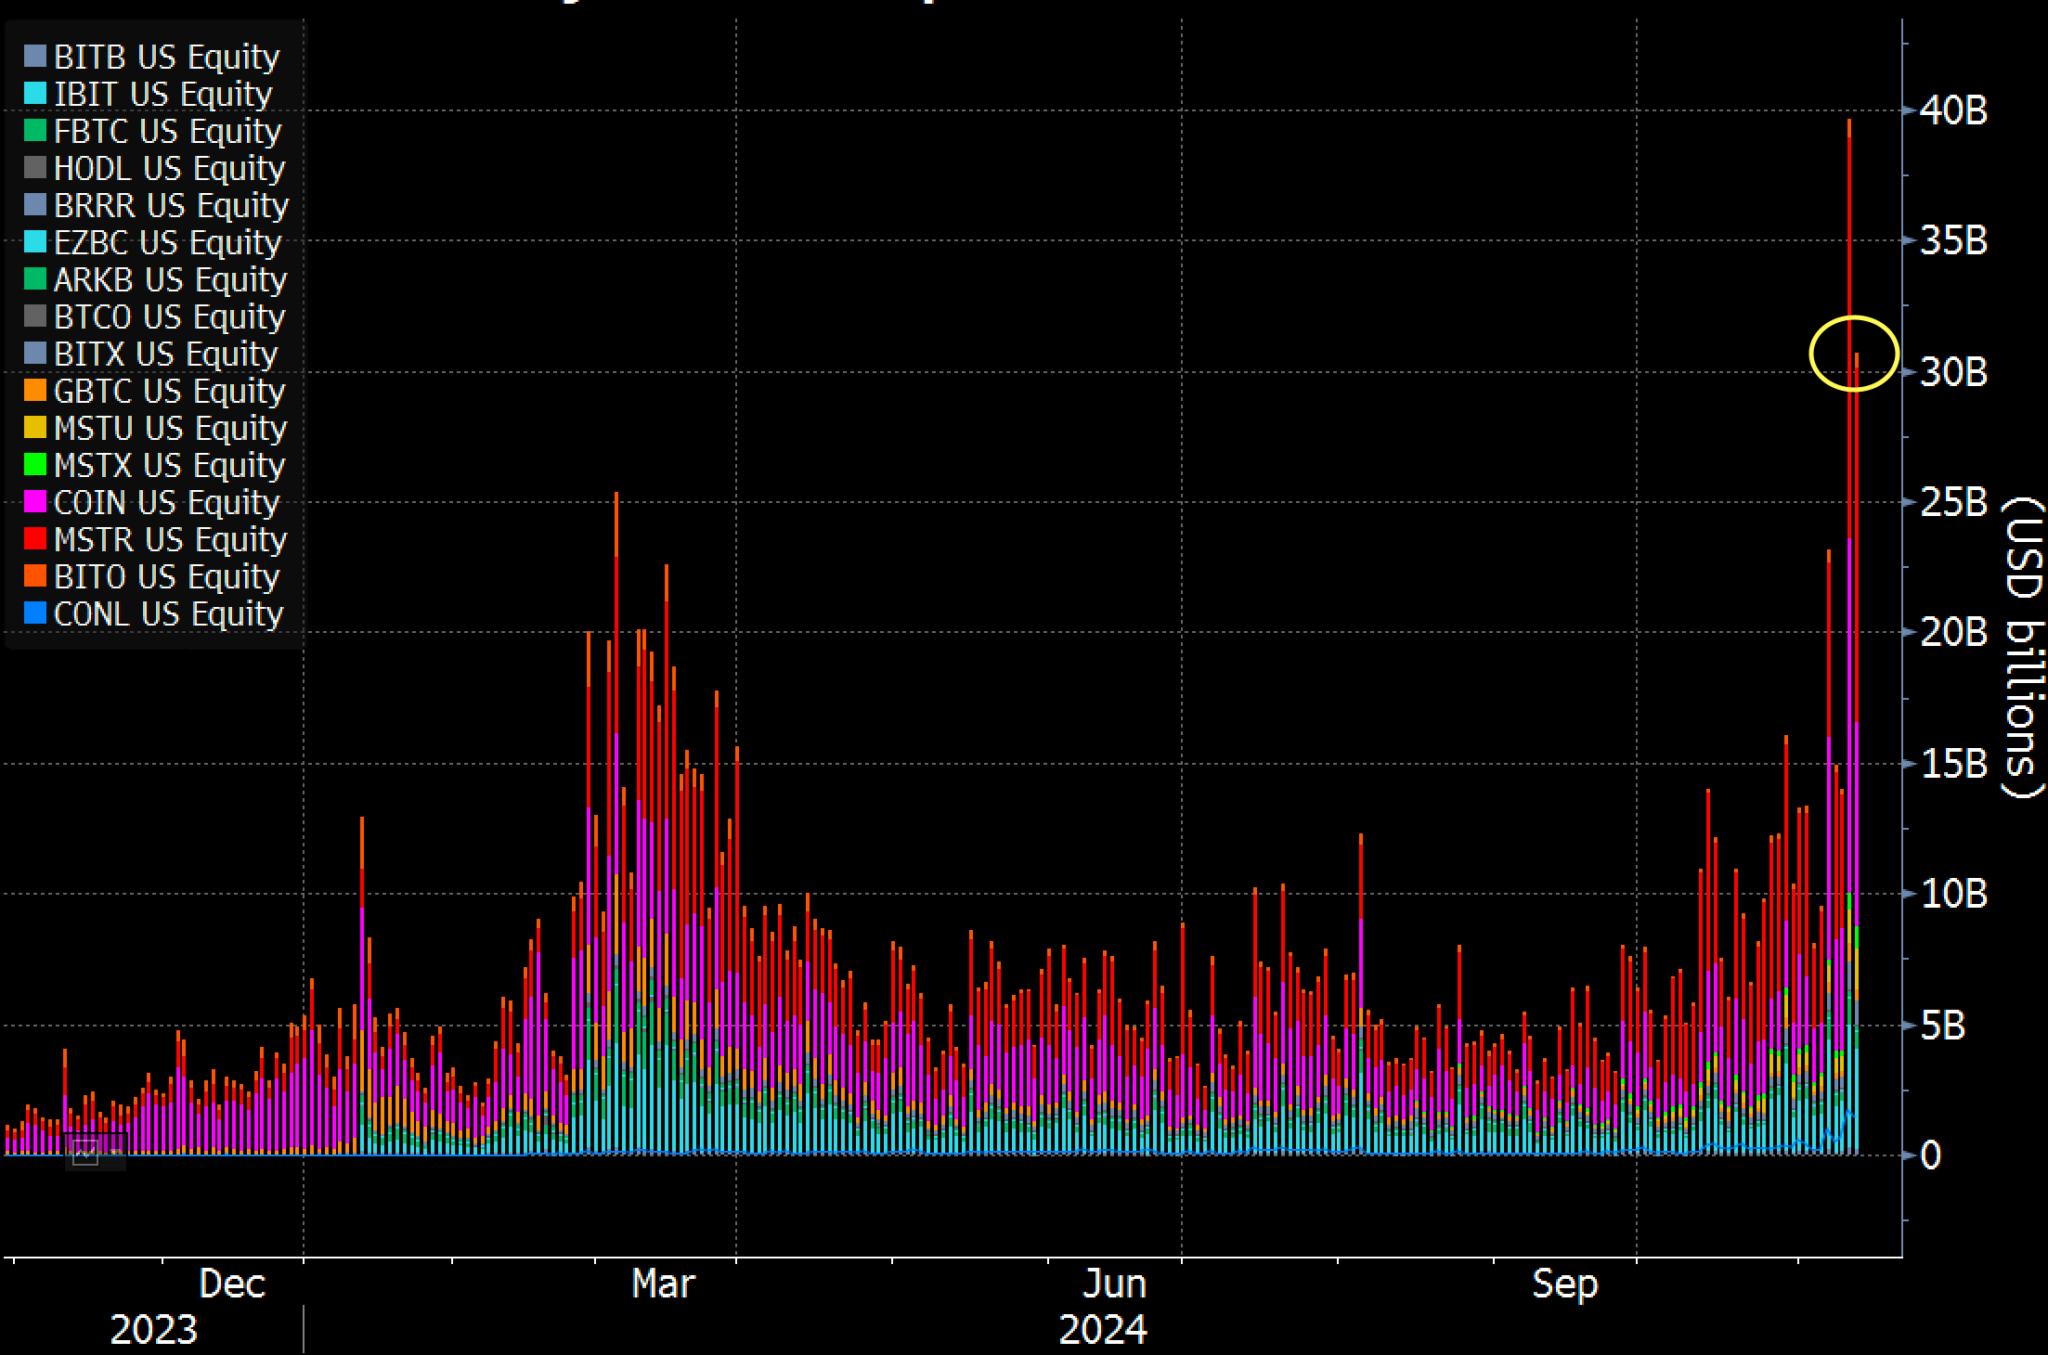Click the 'Jun' month label on time axis
Screen dimensions: 2048x1355
click(1115, 1284)
